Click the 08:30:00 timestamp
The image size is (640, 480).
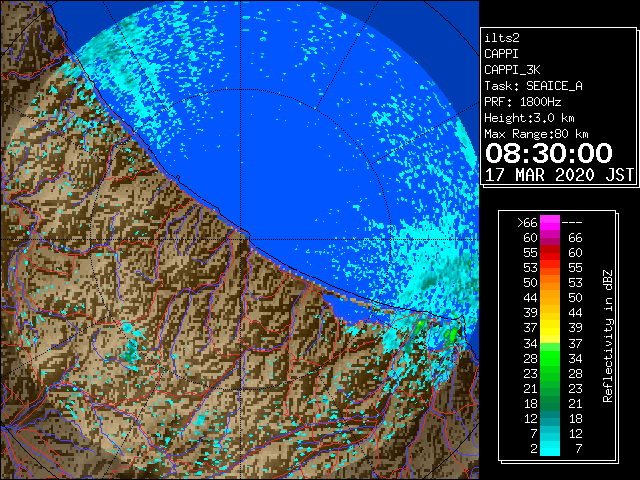[549, 153]
